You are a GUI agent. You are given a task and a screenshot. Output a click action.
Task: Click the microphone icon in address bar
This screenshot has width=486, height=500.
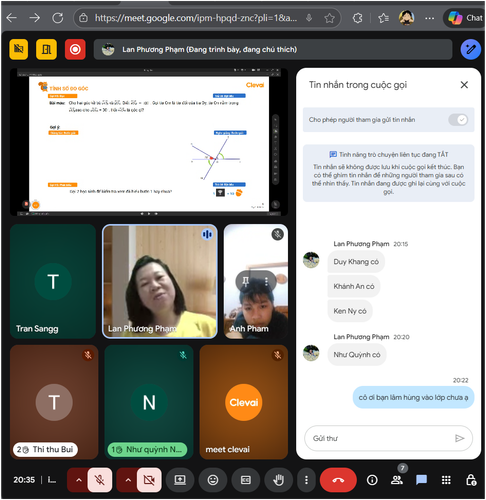point(309,18)
